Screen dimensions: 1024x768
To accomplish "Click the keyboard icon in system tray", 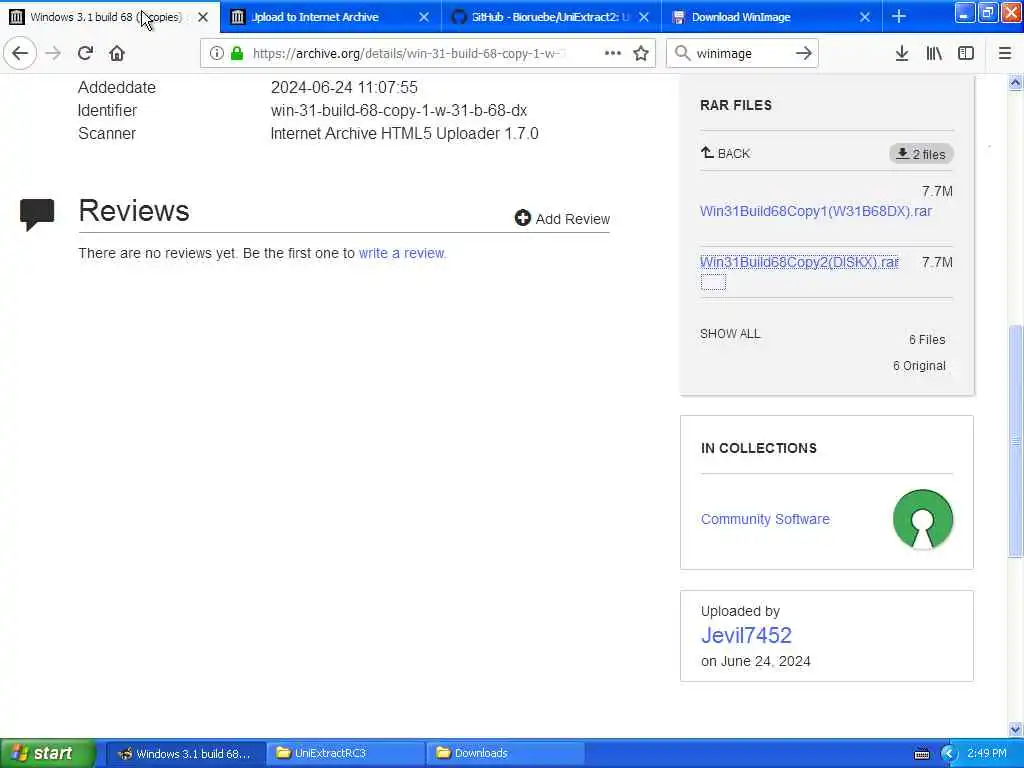I will [921, 754].
